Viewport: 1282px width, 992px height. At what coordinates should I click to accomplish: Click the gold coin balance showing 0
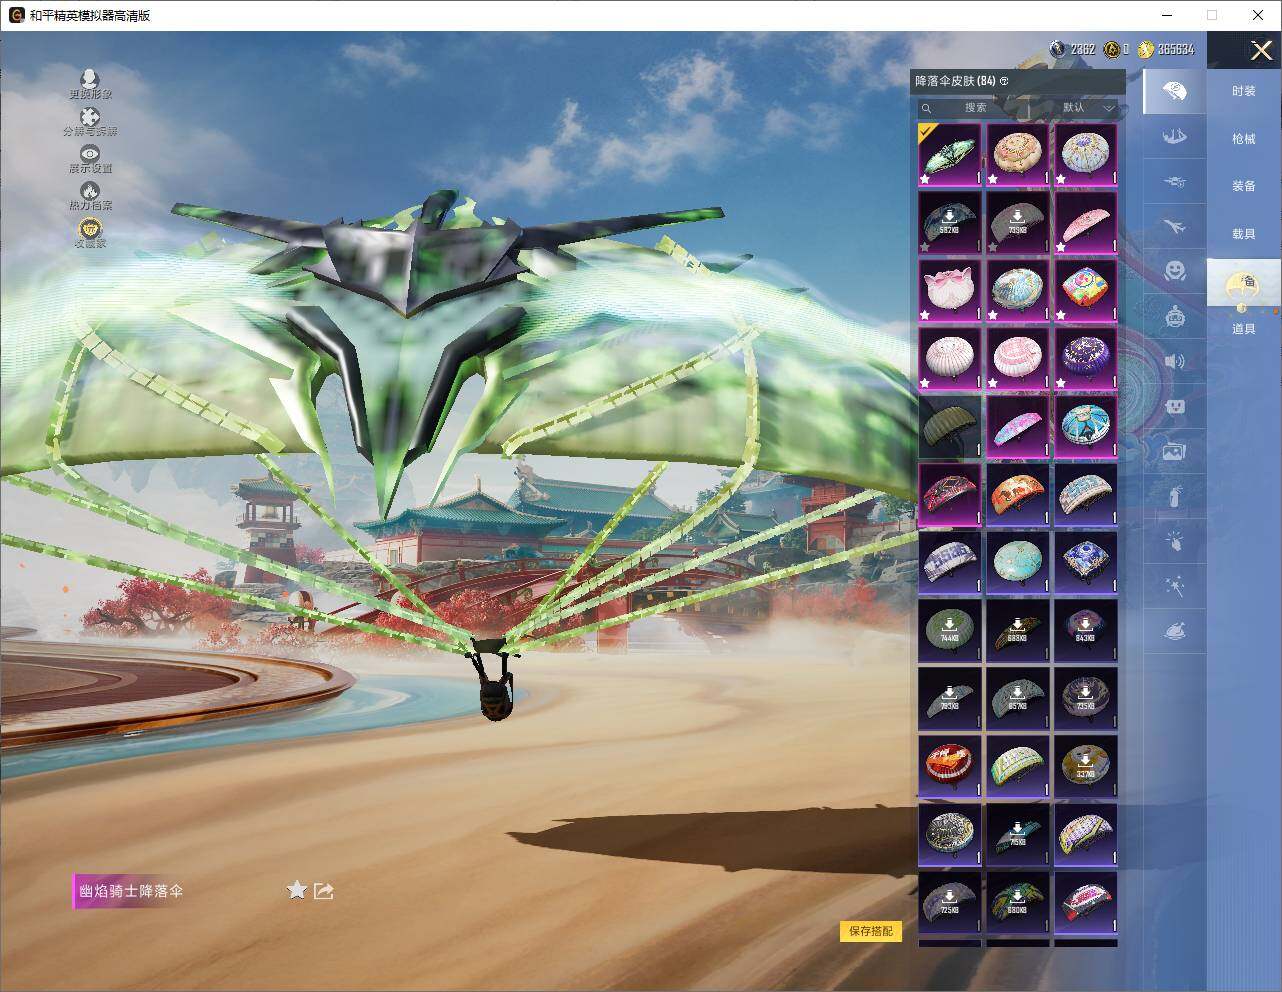click(x=1116, y=49)
